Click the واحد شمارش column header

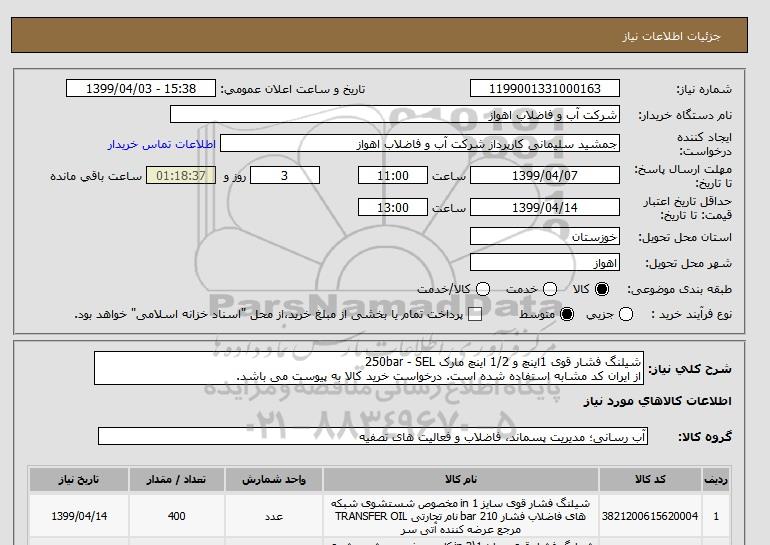274,480
